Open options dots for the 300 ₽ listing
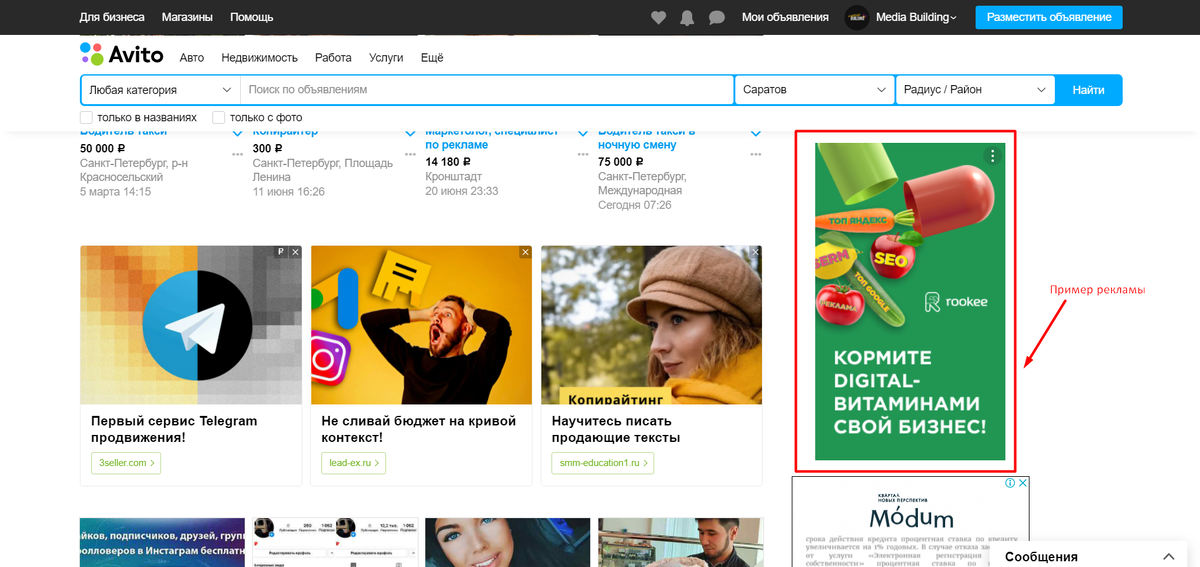The width and height of the screenshot is (1200, 567). (410, 154)
